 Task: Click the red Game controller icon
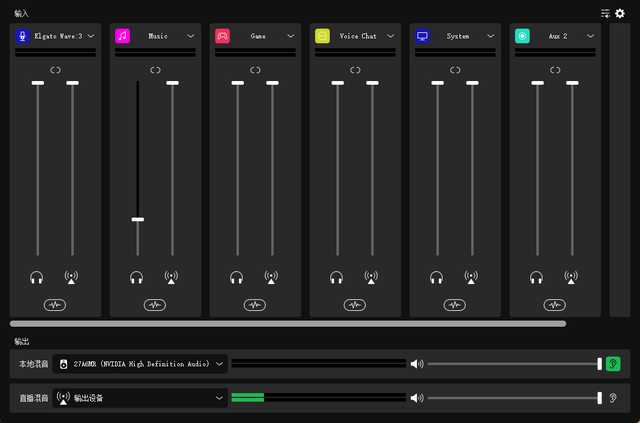coord(222,36)
